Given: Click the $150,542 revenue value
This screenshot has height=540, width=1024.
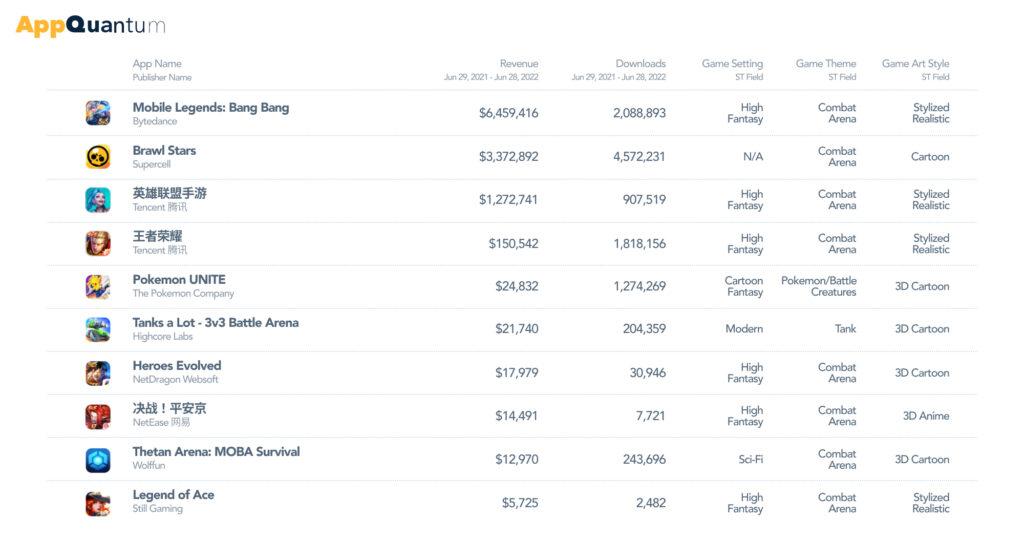Looking at the screenshot, I should [513, 244].
